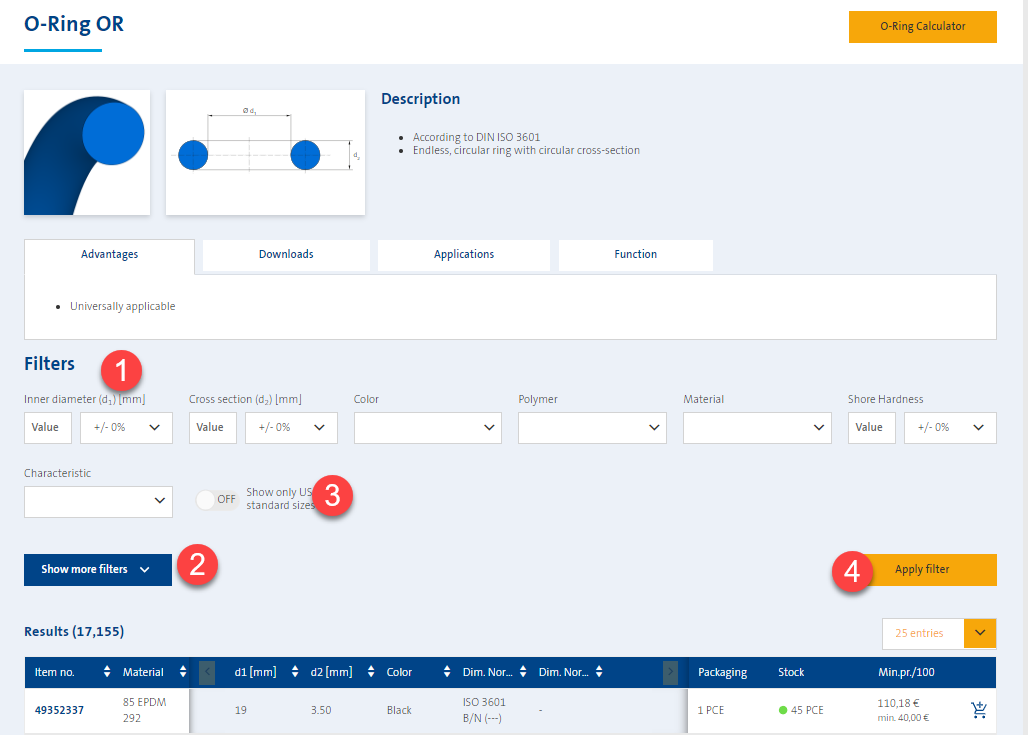The image size is (1028, 735).
Task: Change the 25 entries per page dropdown
Action: (x=938, y=633)
